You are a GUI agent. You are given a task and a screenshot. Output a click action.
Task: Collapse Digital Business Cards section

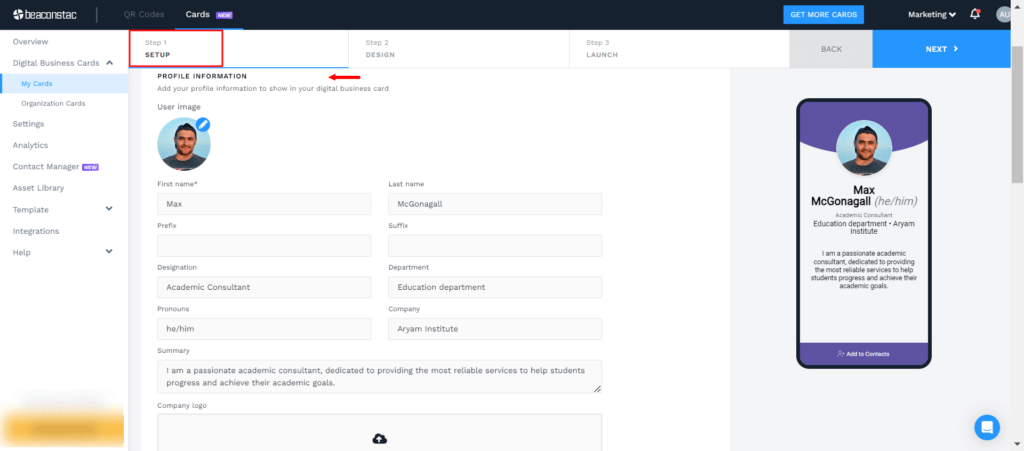click(x=109, y=63)
